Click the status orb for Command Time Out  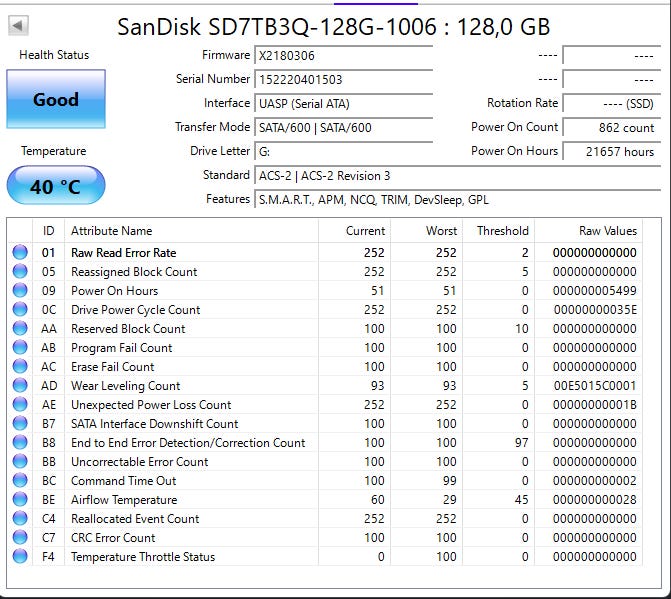point(20,480)
